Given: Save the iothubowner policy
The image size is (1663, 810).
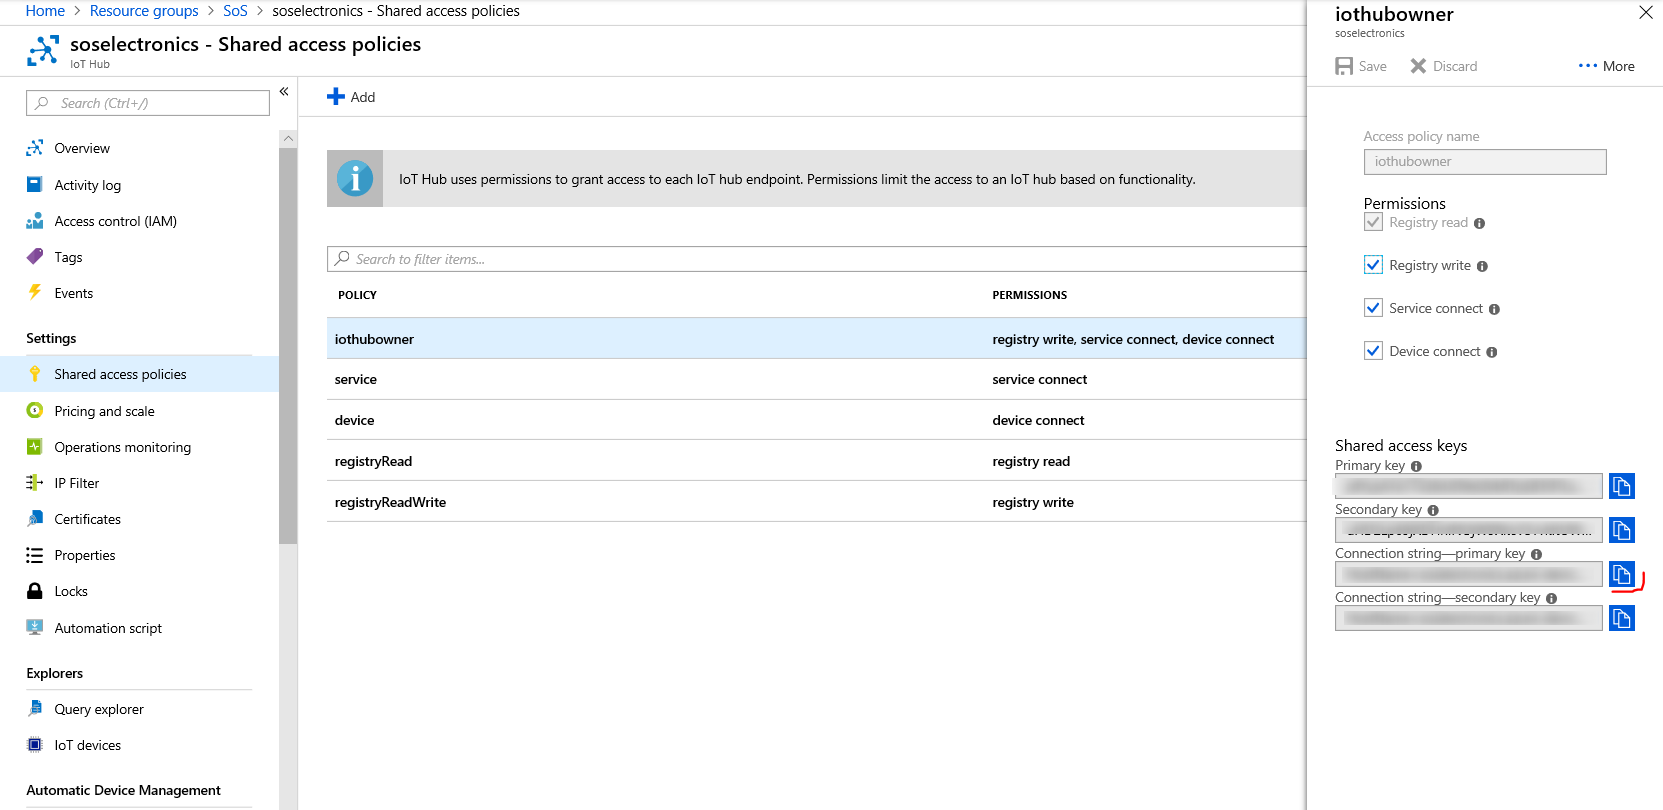Looking at the screenshot, I should click(1361, 66).
